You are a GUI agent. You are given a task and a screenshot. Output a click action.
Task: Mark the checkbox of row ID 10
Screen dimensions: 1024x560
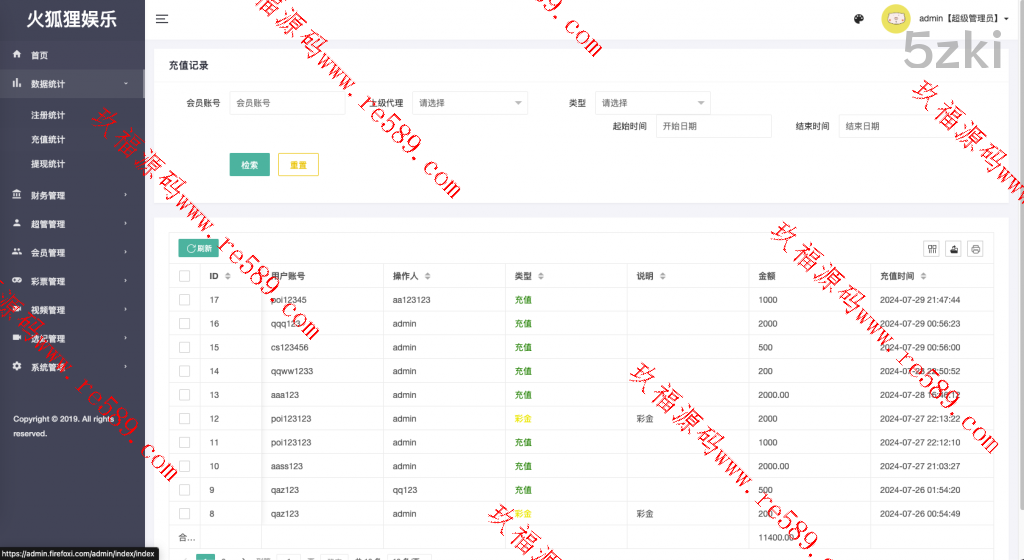185,466
